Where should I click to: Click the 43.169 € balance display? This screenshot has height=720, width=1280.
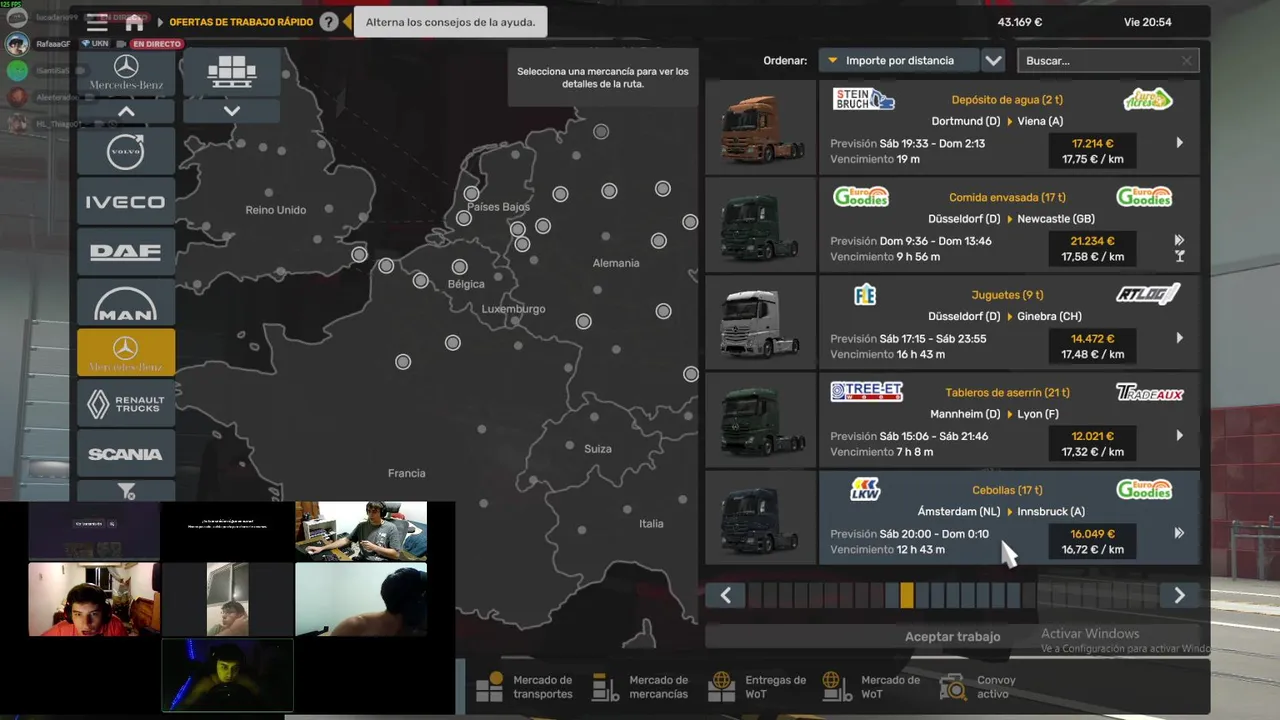click(x=1020, y=22)
